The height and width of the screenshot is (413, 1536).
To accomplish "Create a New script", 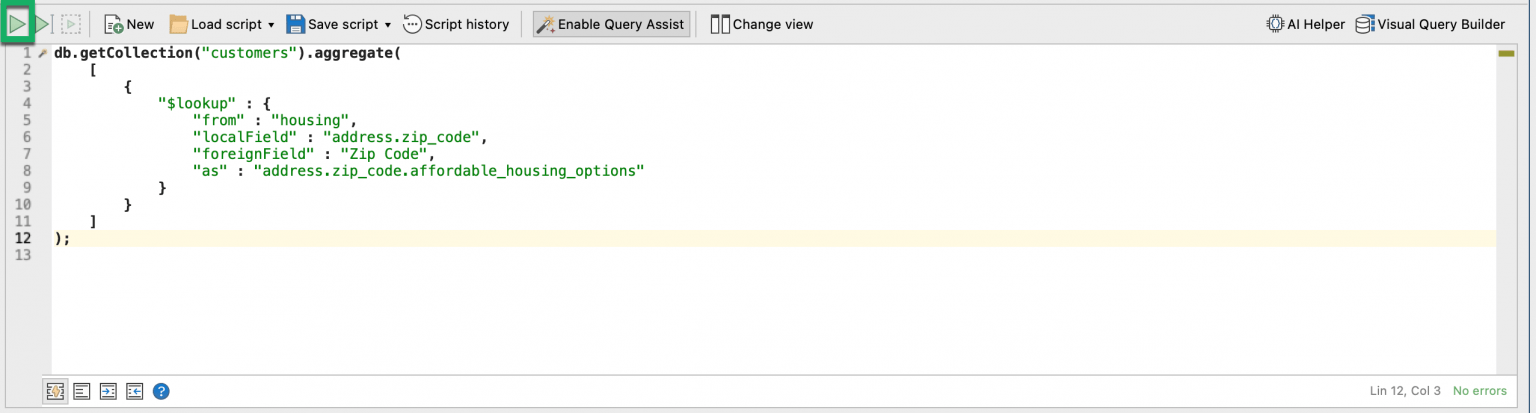I will click(129, 24).
